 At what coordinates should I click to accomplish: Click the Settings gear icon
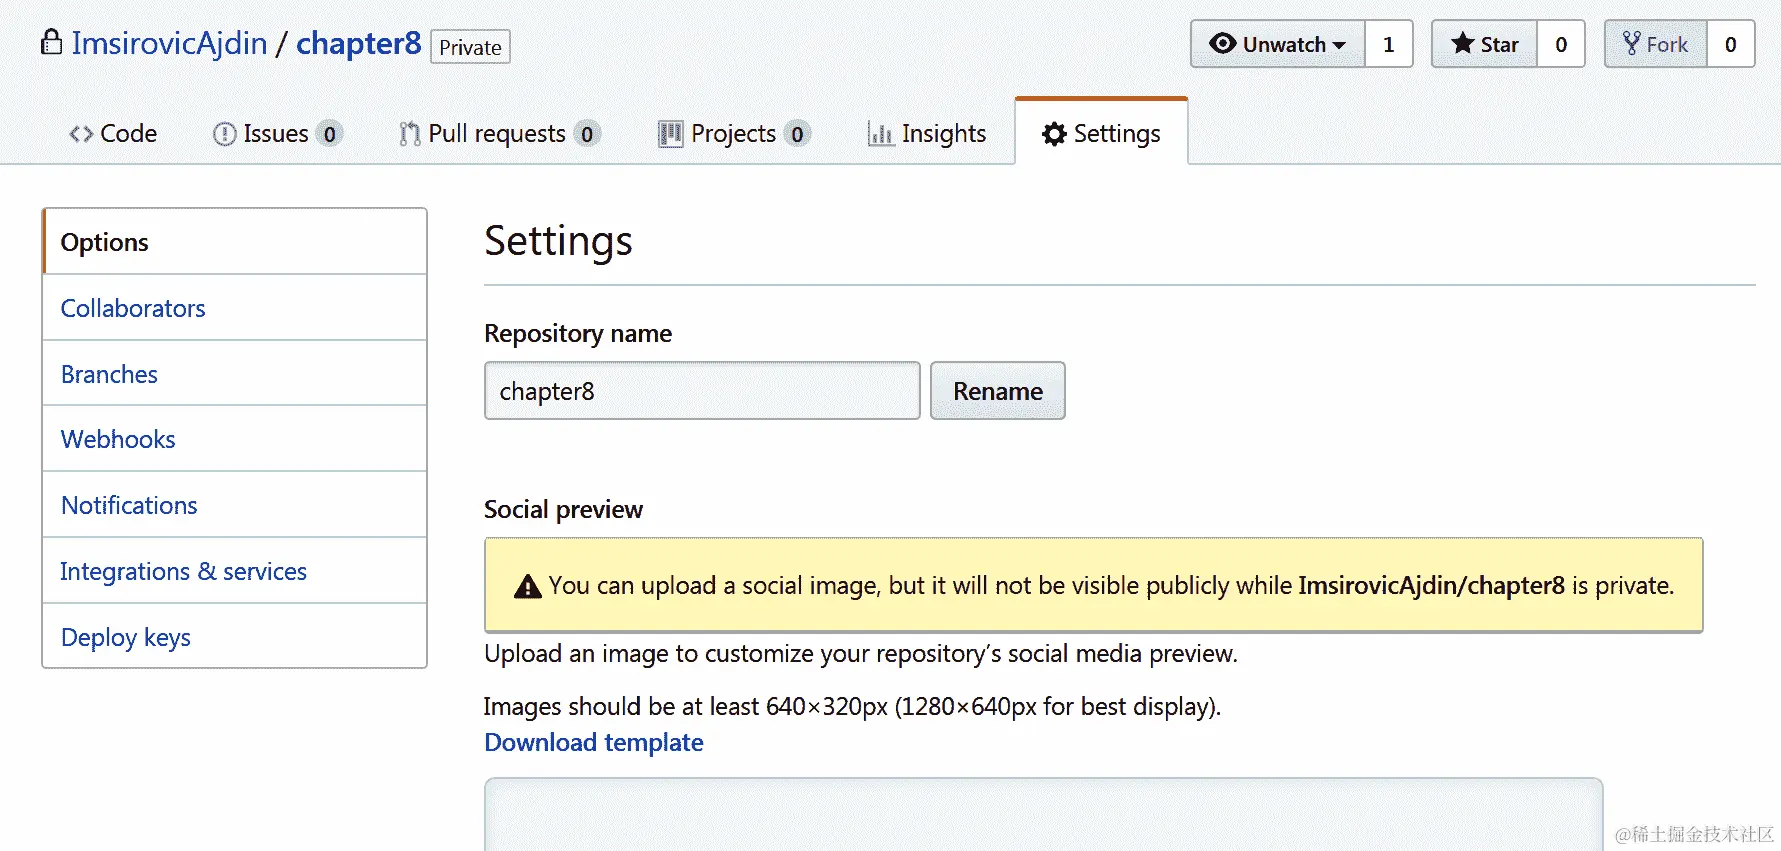1054,134
